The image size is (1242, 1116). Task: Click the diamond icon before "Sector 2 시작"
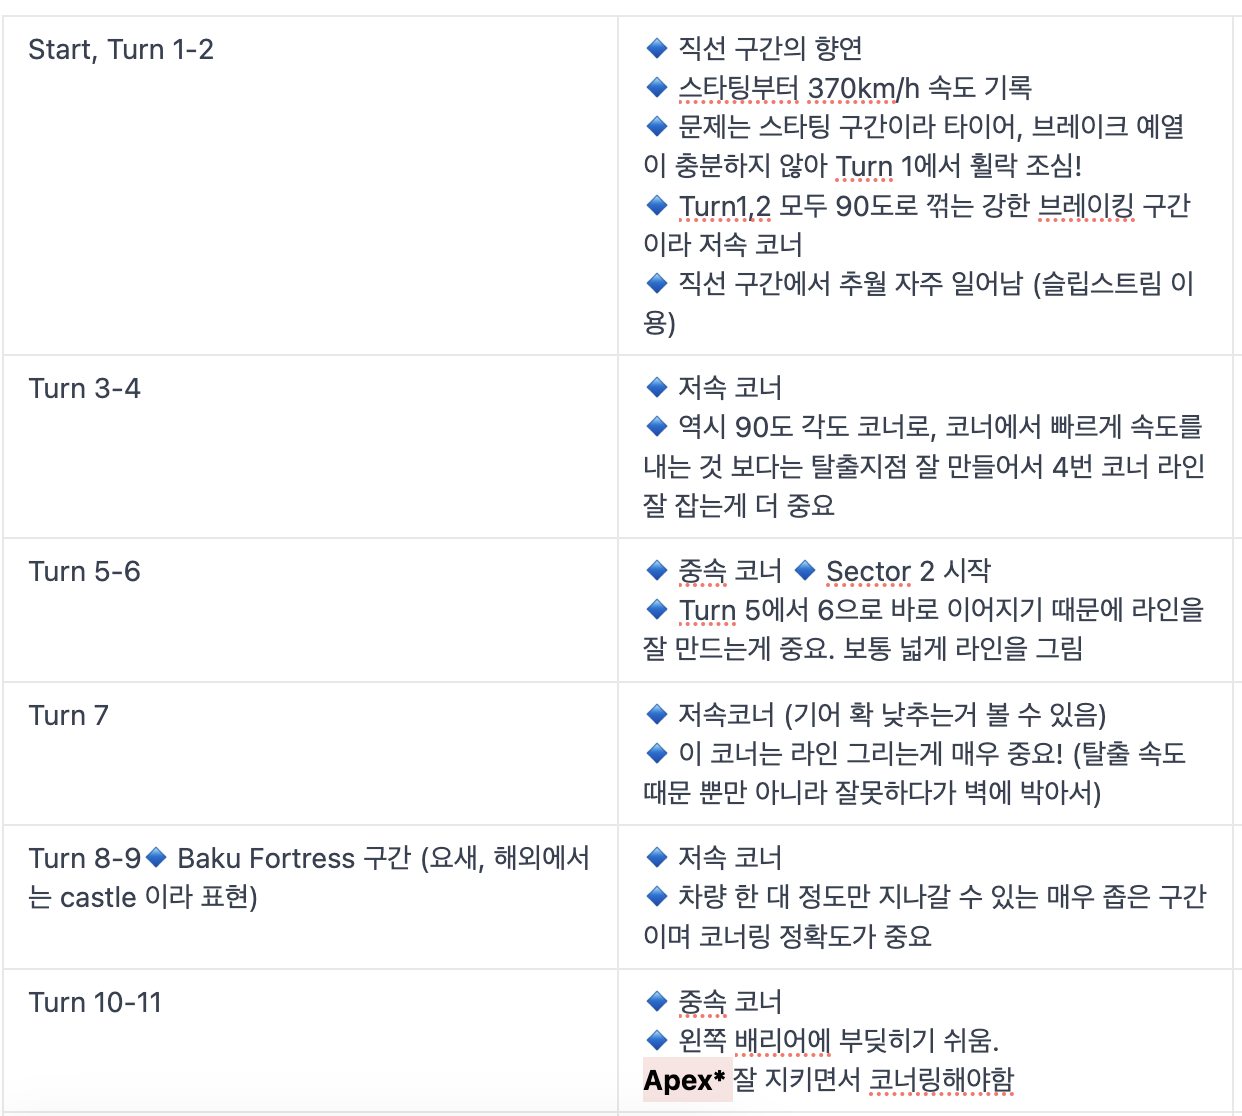point(805,570)
